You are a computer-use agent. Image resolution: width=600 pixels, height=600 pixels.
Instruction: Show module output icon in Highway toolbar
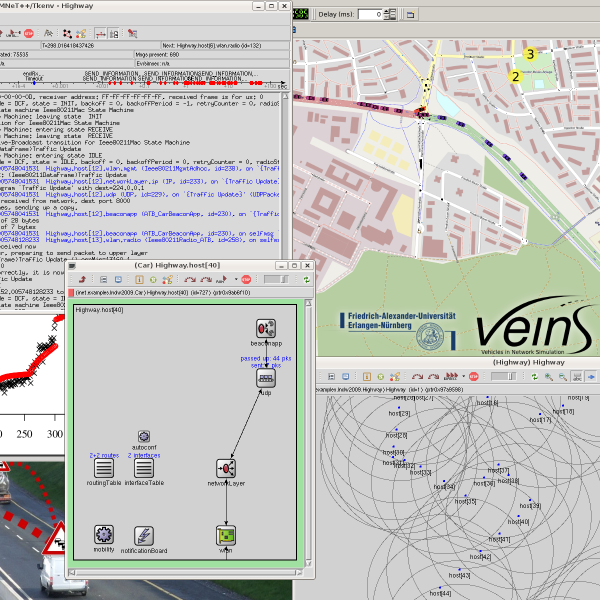[x=346, y=377]
